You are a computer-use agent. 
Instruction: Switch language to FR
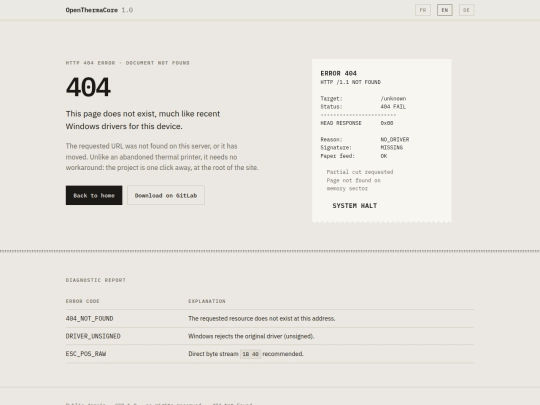pyautogui.click(x=423, y=10)
